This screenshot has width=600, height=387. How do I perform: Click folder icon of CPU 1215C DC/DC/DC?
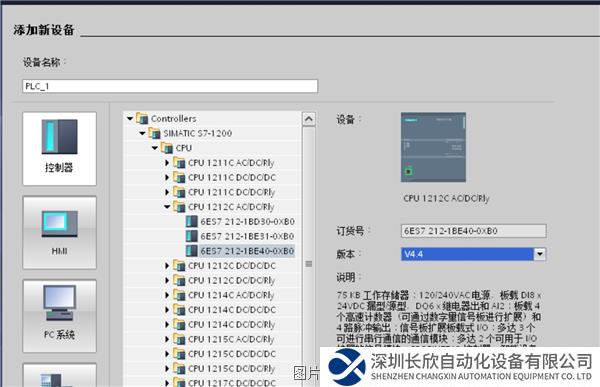click(179, 354)
